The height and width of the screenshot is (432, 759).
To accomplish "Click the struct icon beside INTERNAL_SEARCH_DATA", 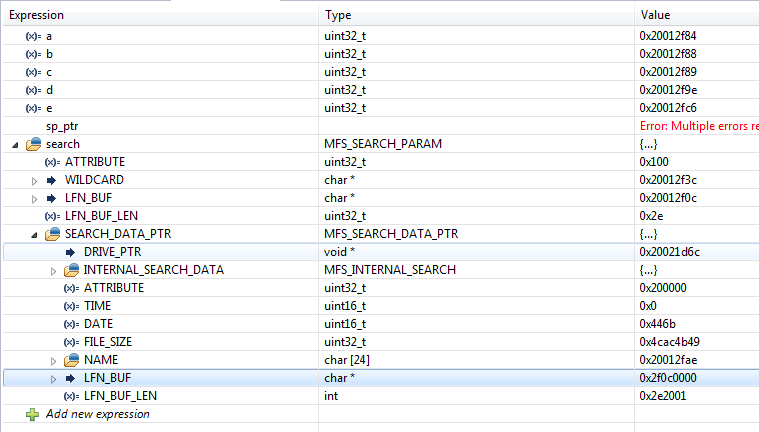I will point(71,270).
